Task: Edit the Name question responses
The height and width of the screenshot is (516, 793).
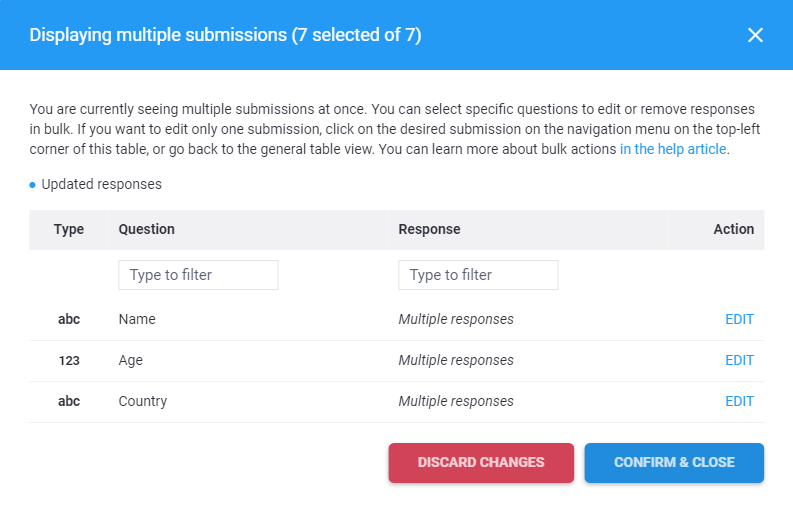Action: [x=739, y=320]
